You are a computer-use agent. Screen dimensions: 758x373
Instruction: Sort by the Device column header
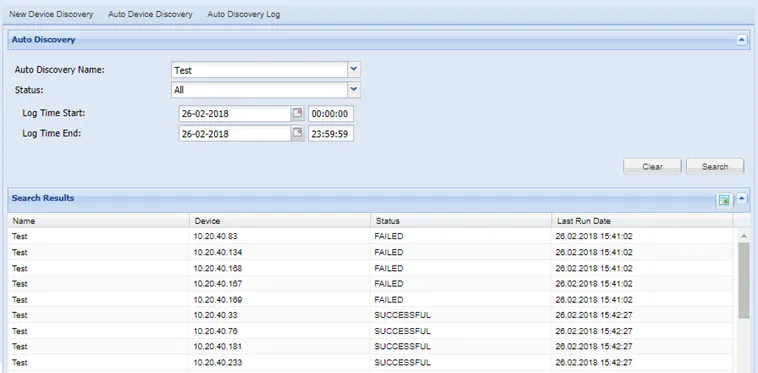click(x=280, y=221)
